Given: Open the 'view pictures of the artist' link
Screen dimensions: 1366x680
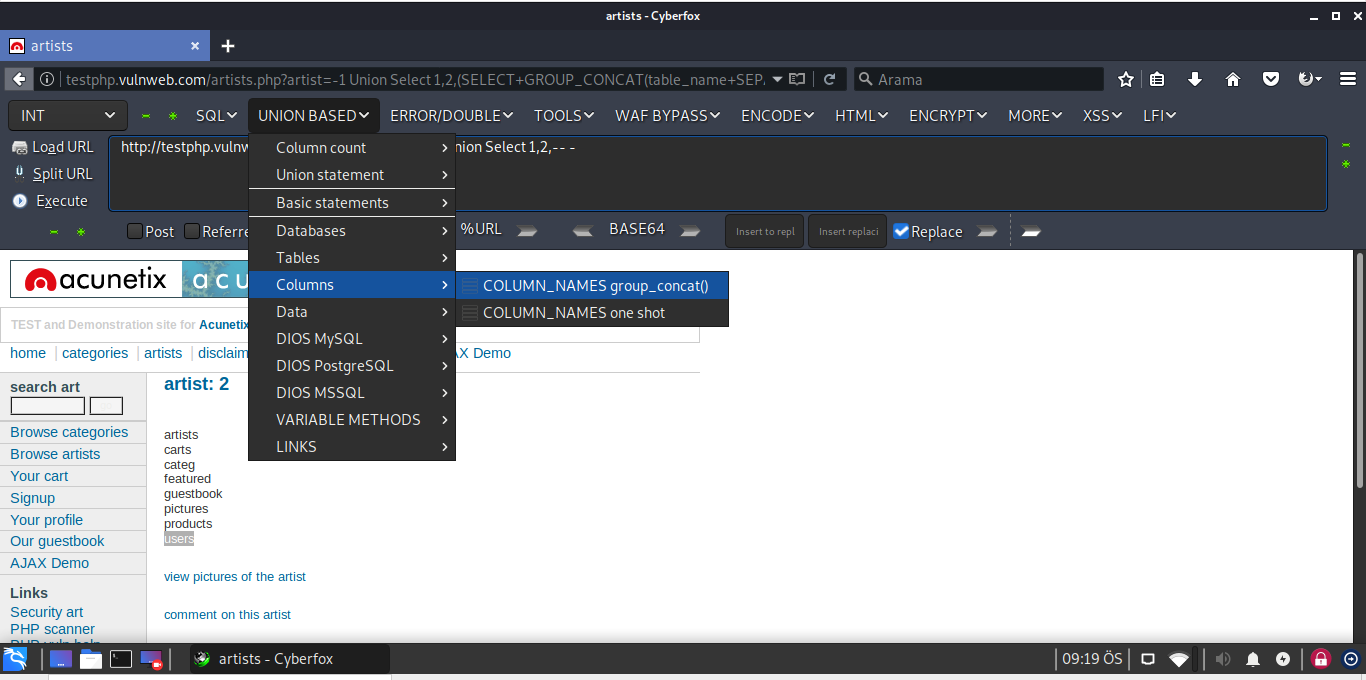Looking at the screenshot, I should [x=235, y=577].
